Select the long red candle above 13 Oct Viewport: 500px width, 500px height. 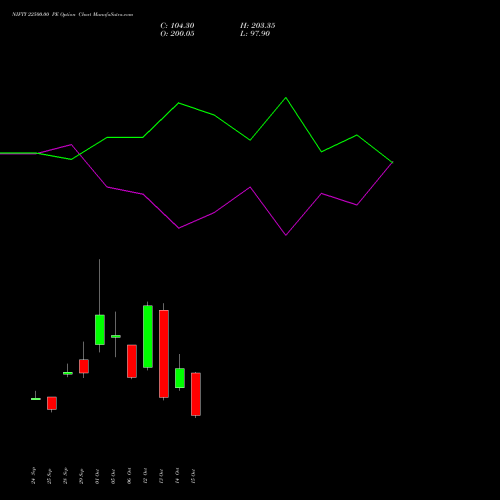point(164,354)
